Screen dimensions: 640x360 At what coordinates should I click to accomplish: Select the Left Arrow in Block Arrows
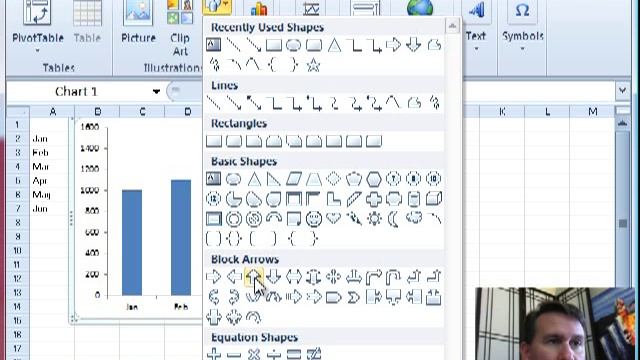(234, 277)
